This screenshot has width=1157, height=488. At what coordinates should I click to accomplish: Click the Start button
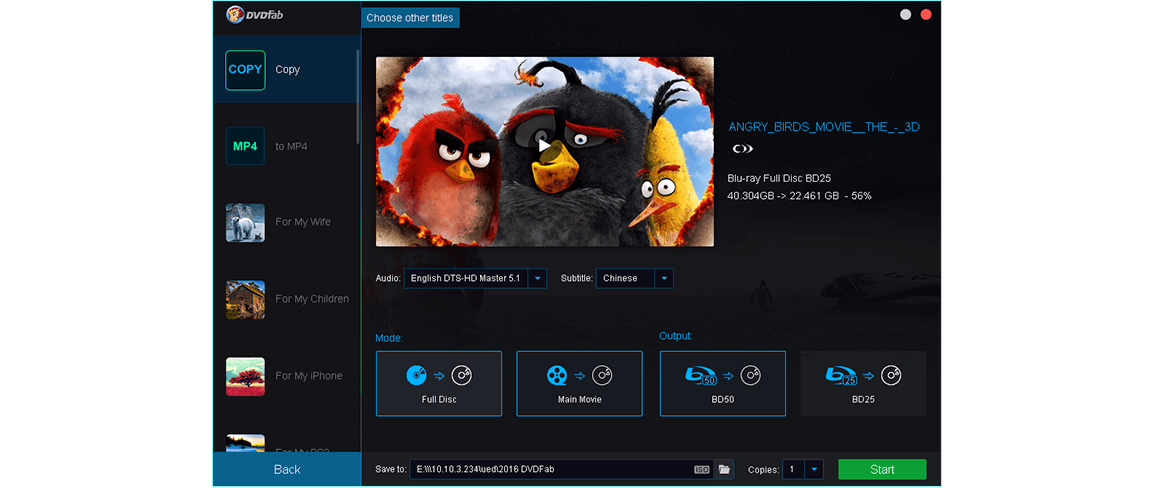tap(882, 470)
